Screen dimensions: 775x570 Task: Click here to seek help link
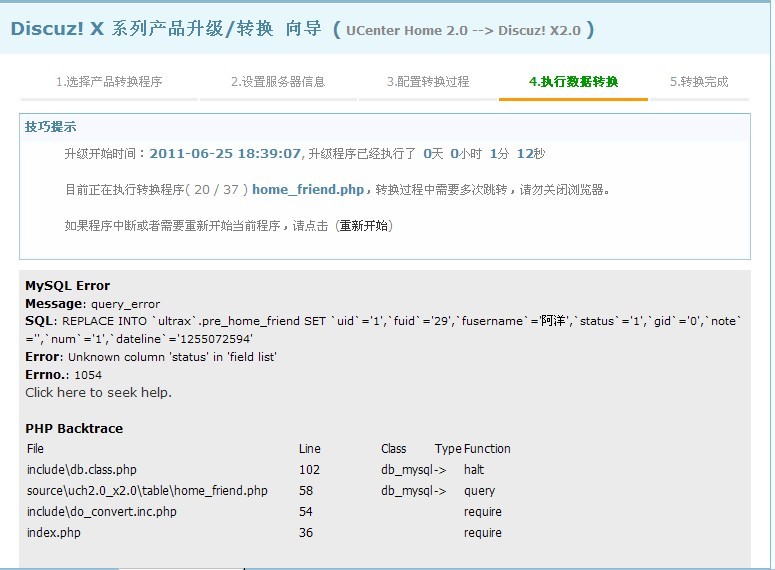click(x=98, y=393)
